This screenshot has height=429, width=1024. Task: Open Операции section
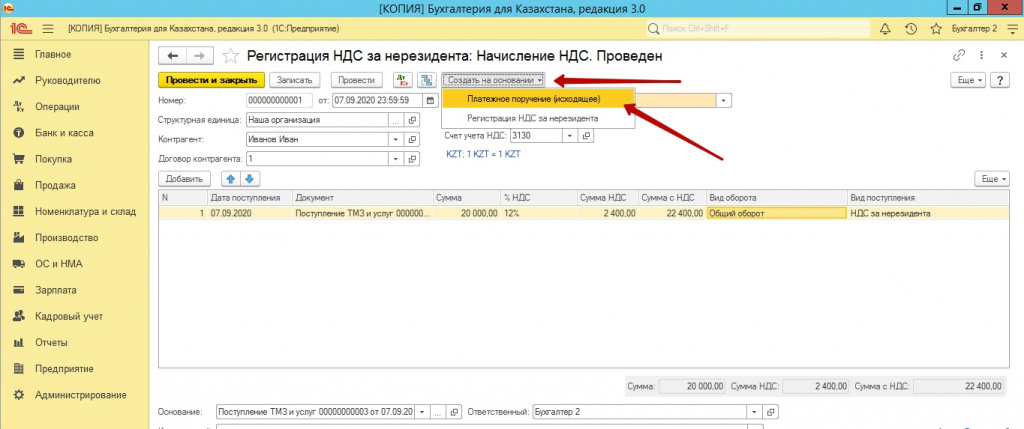tap(57, 106)
